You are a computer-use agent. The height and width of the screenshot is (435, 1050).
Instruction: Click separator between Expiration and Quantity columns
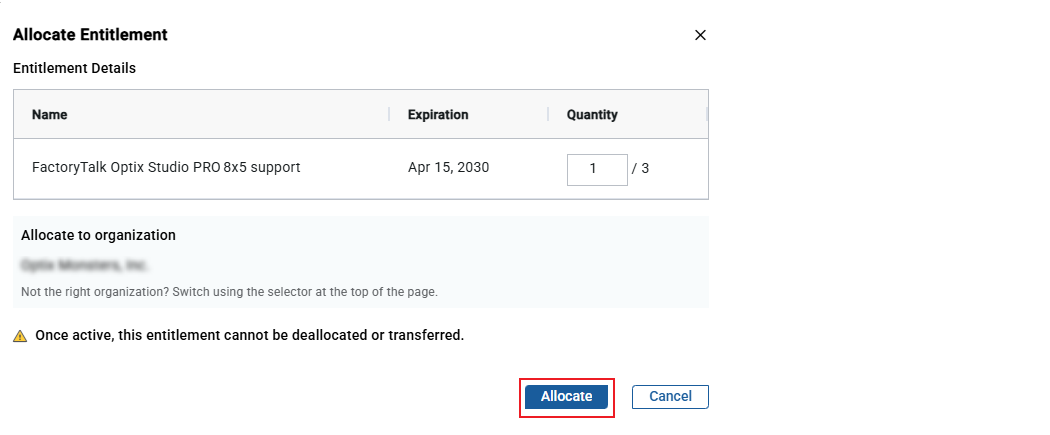pos(548,115)
